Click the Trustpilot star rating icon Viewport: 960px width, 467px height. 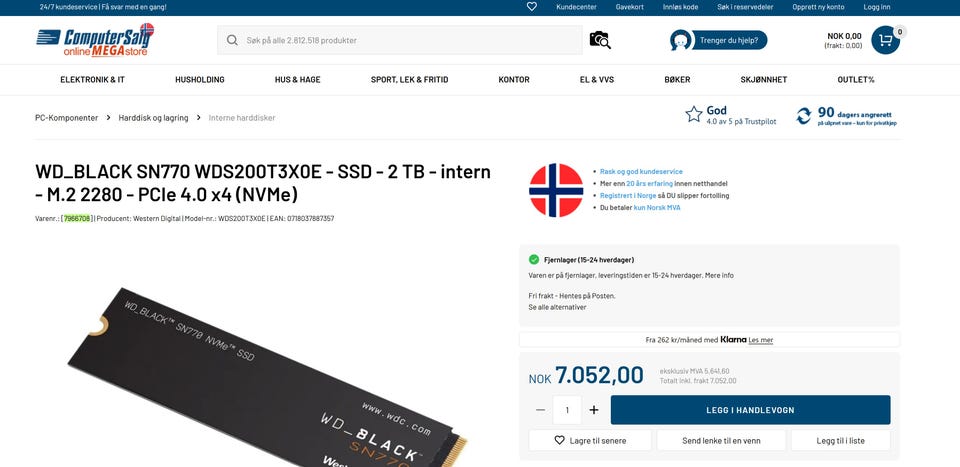tap(694, 114)
